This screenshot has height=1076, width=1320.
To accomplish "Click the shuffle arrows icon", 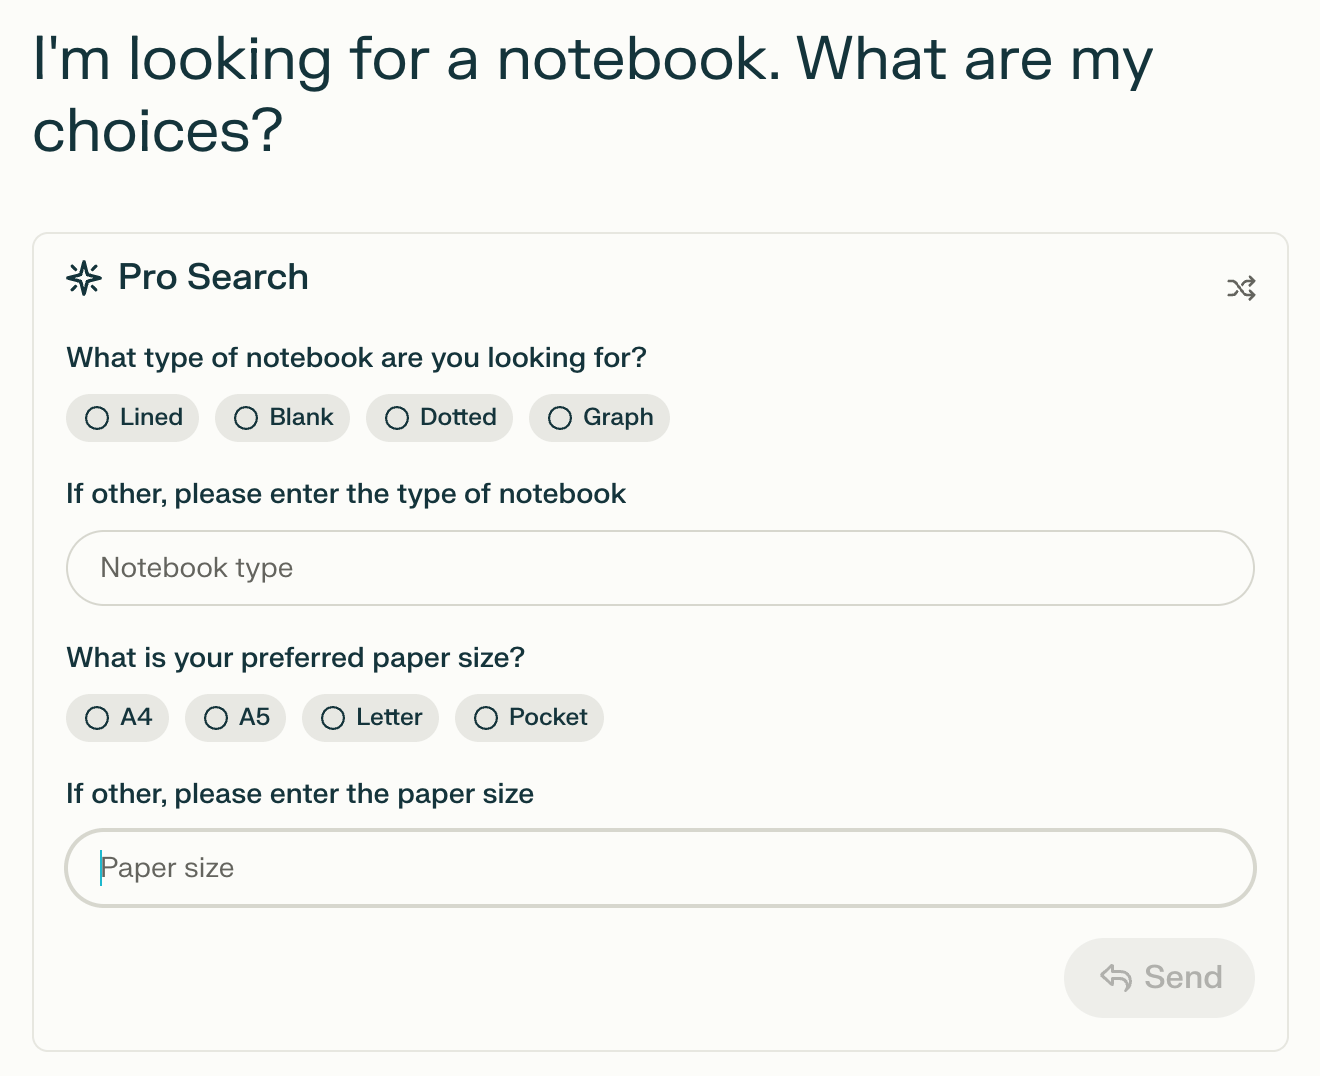I will point(1241,289).
